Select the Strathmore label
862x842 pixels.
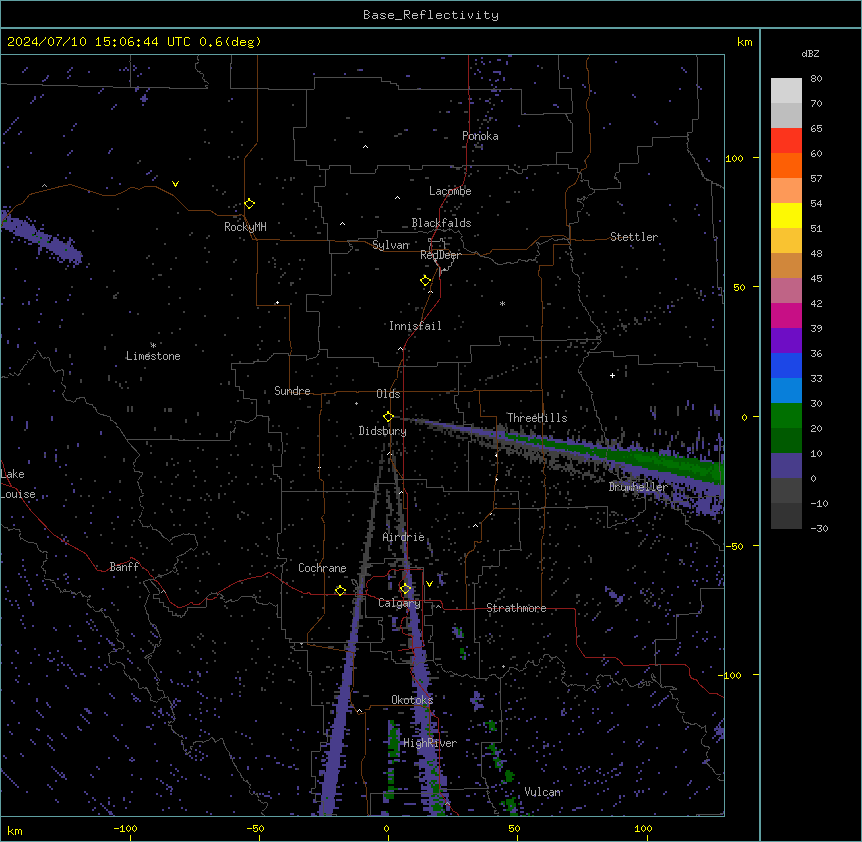516,608
